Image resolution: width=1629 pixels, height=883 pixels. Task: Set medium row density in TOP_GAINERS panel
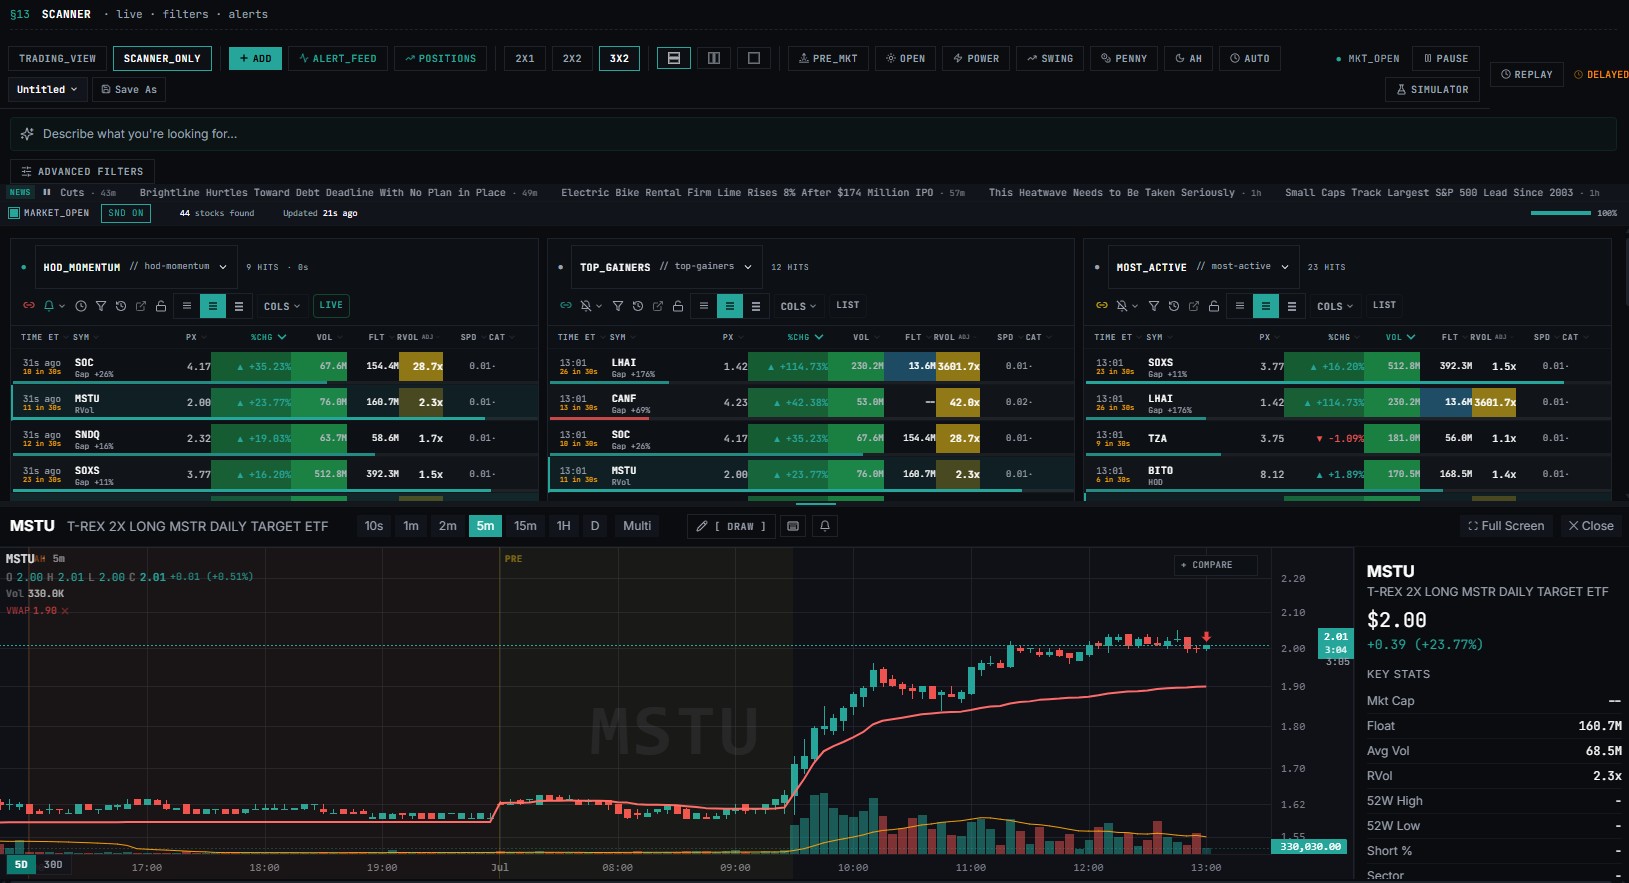coord(730,306)
